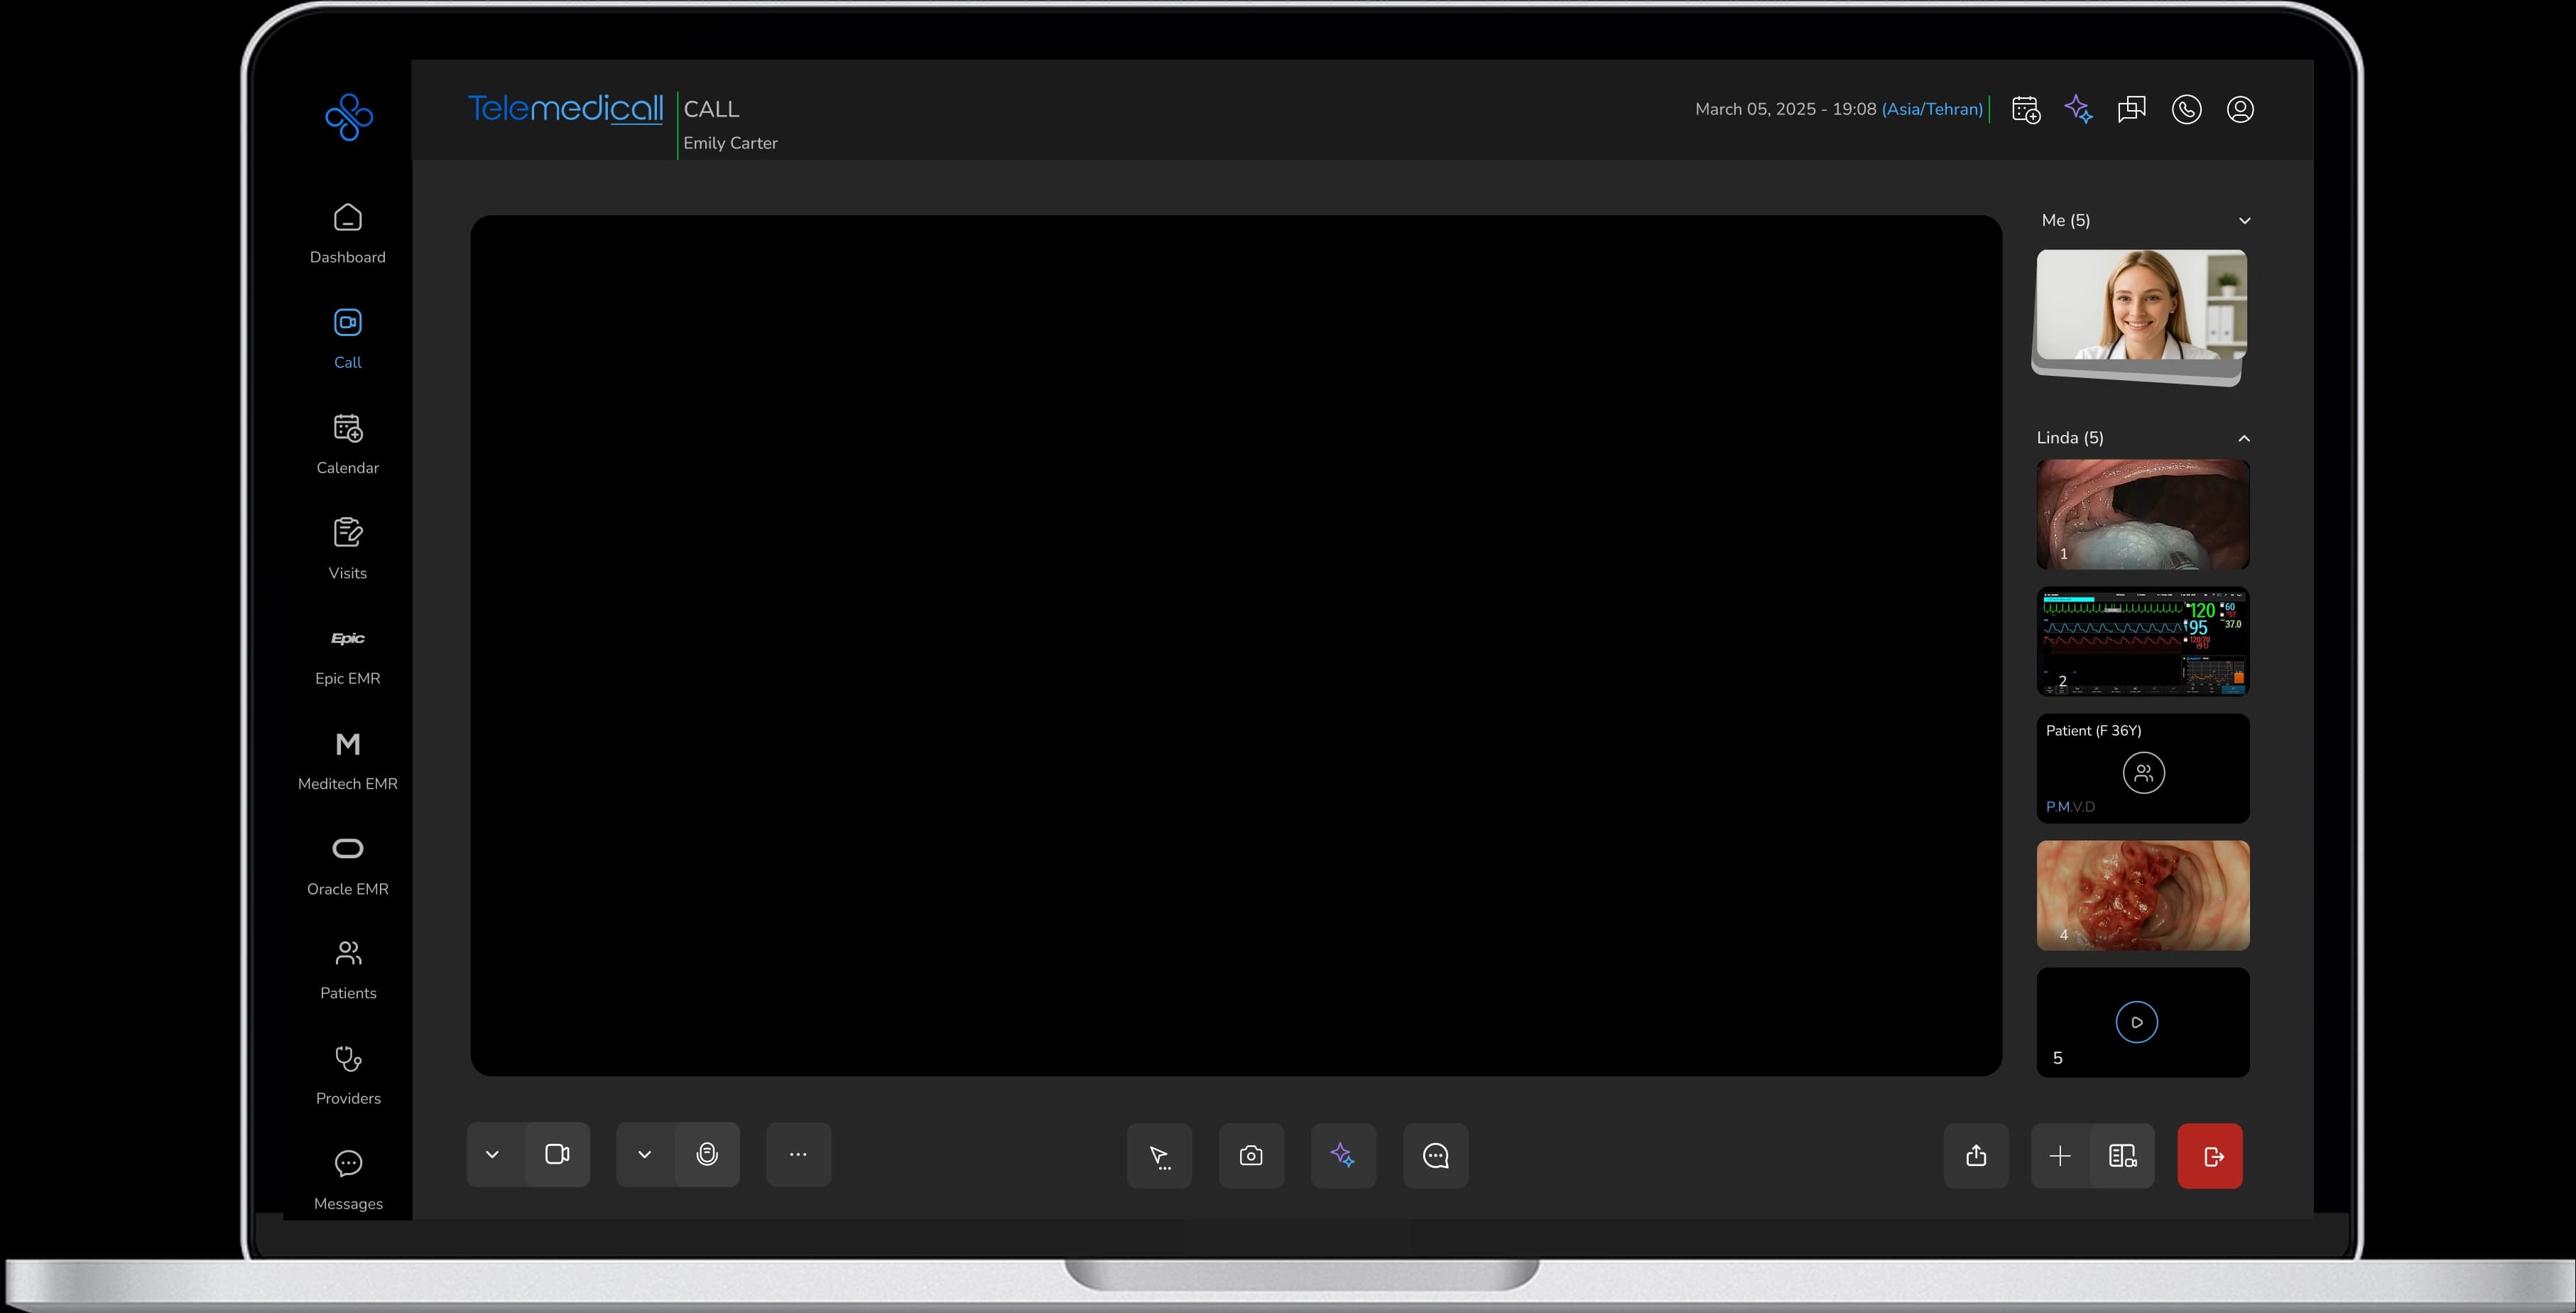Click the March 05, 2025 - 19:08 timestamp

1785,109
